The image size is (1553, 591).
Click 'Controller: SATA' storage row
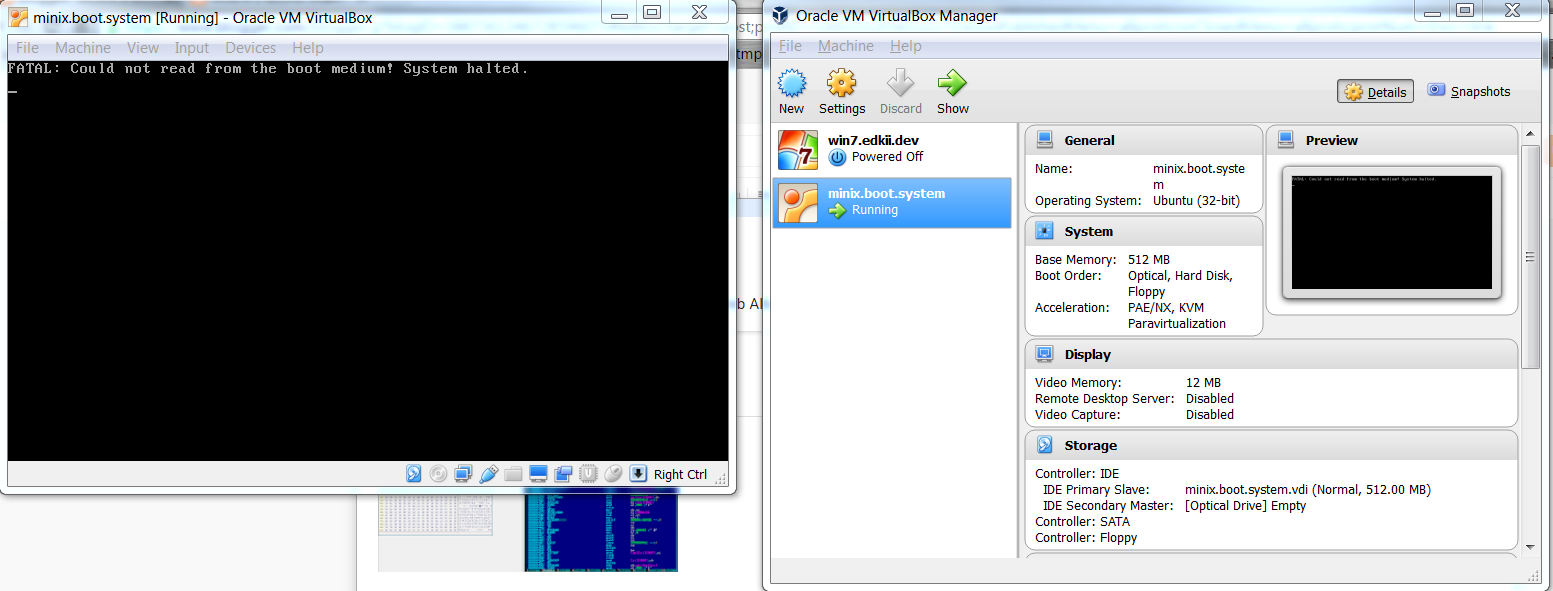pos(1082,522)
